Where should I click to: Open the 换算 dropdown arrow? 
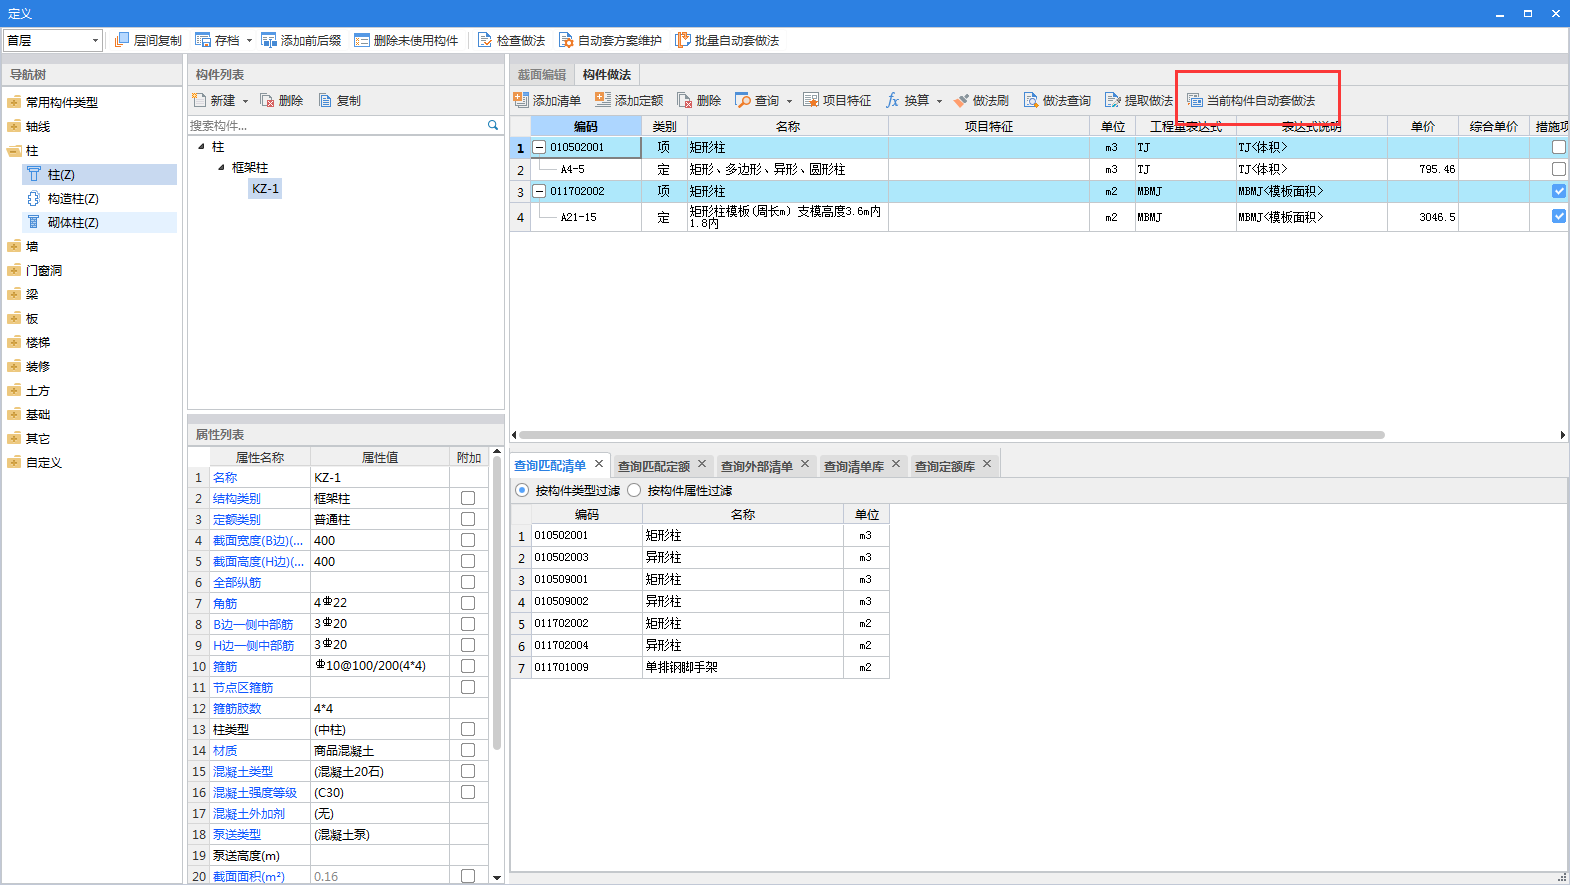[939, 101]
